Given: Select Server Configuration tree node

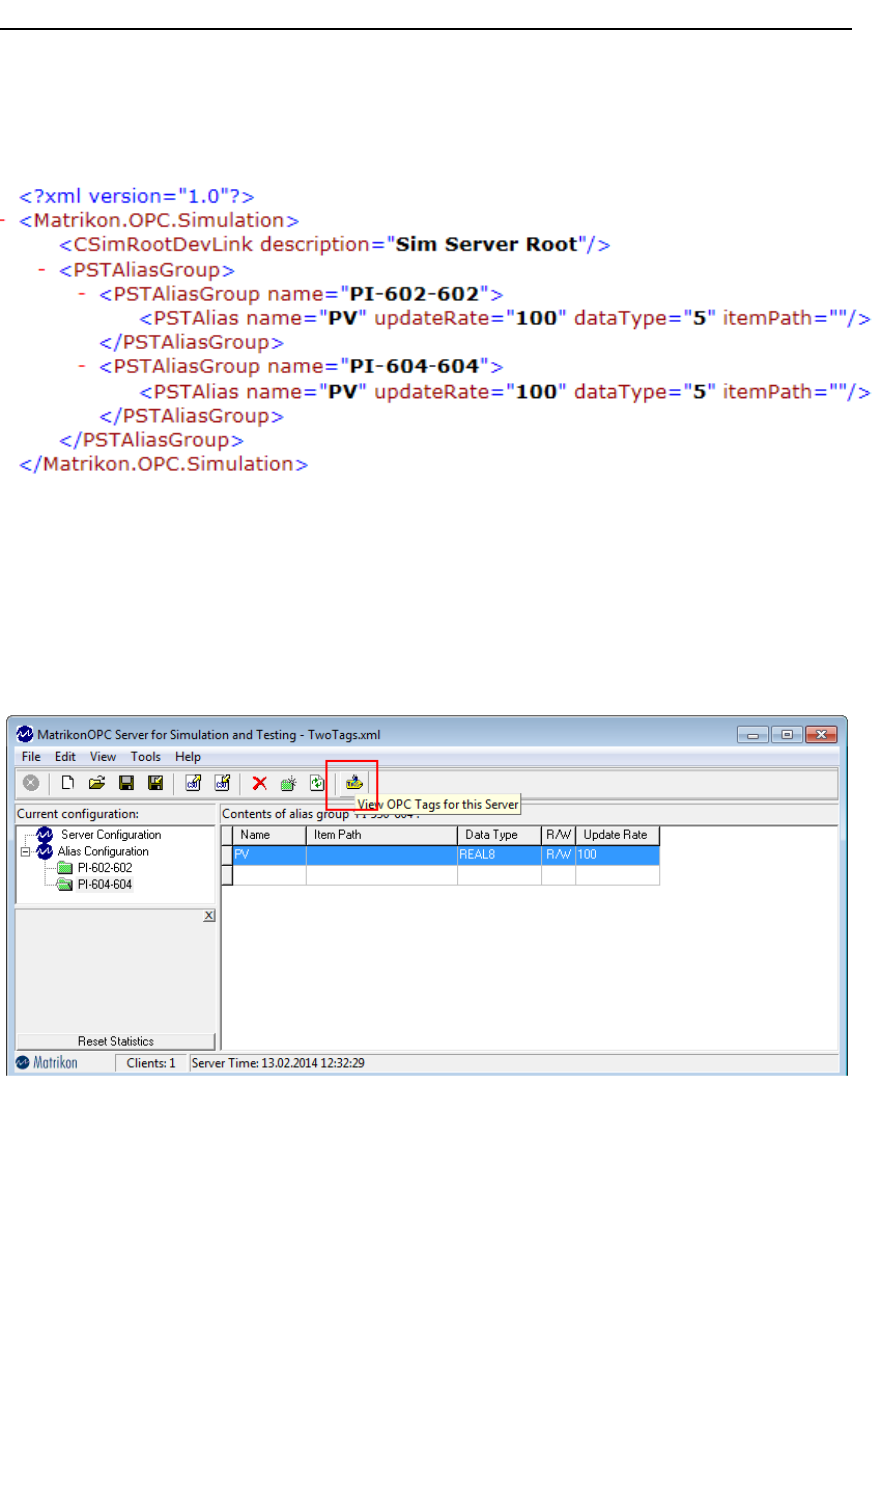Looking at the screenshot, I should pyautogui.click(x=110, y=835).
